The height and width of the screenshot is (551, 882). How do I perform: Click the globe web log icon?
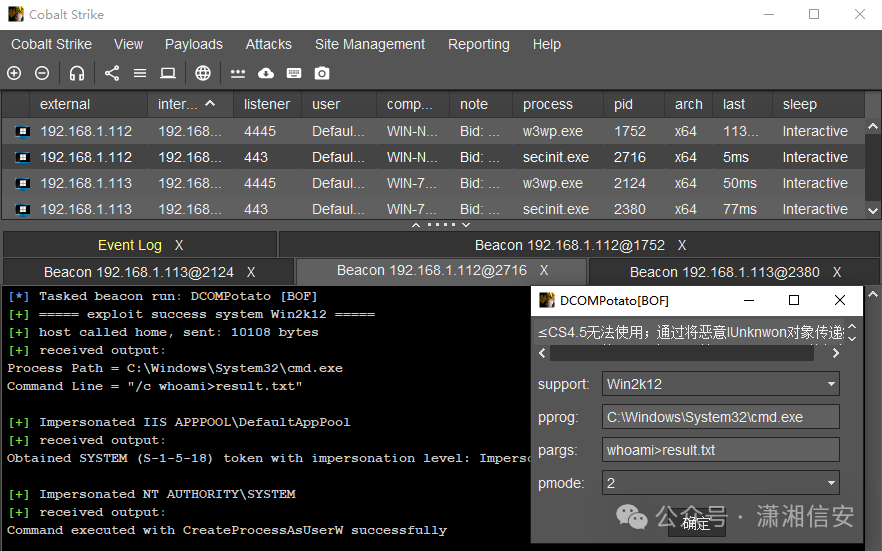pyautogui.click(x=202, y=73)
